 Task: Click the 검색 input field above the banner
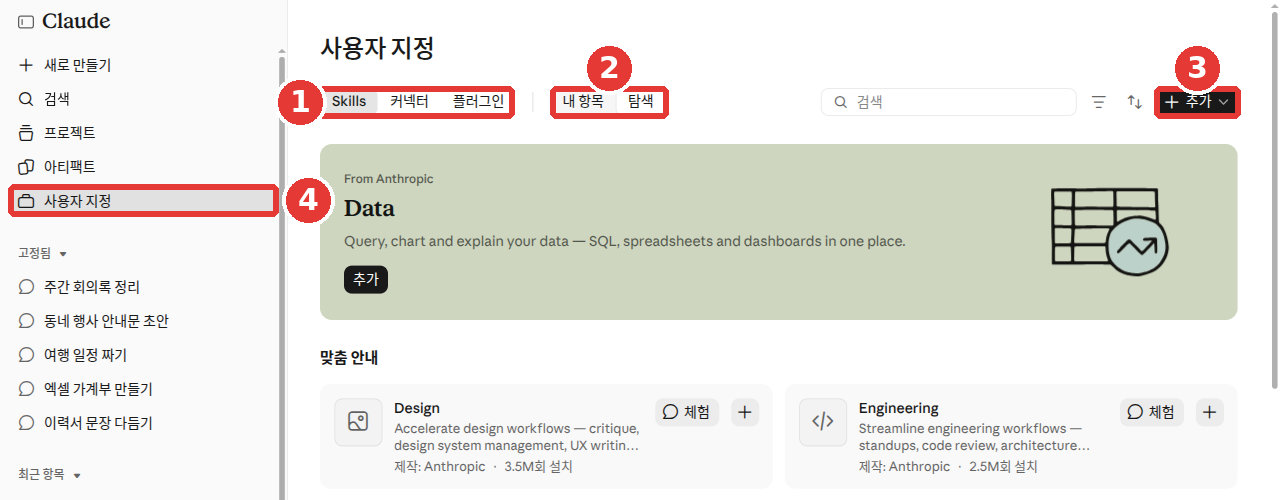pyautogui.click(x=949, y=102)
